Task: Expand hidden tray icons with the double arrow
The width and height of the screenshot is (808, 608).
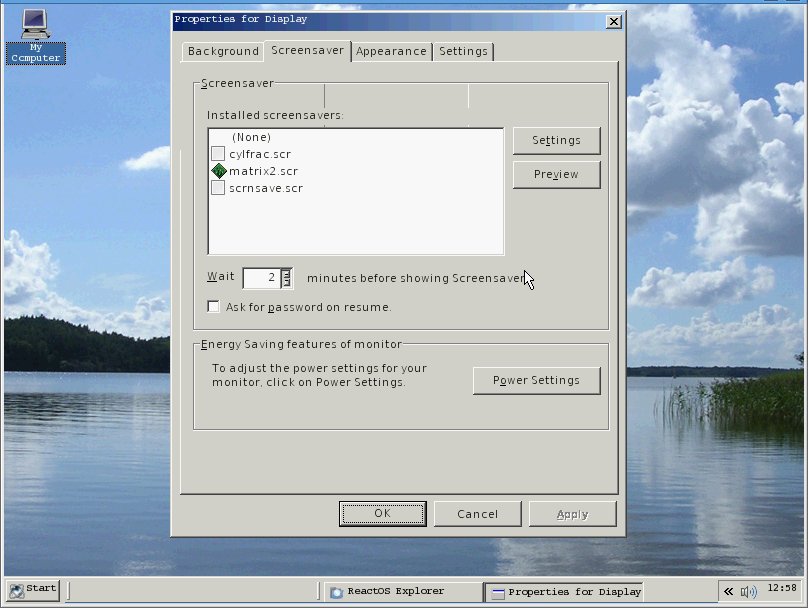Action: click(729, 592)
